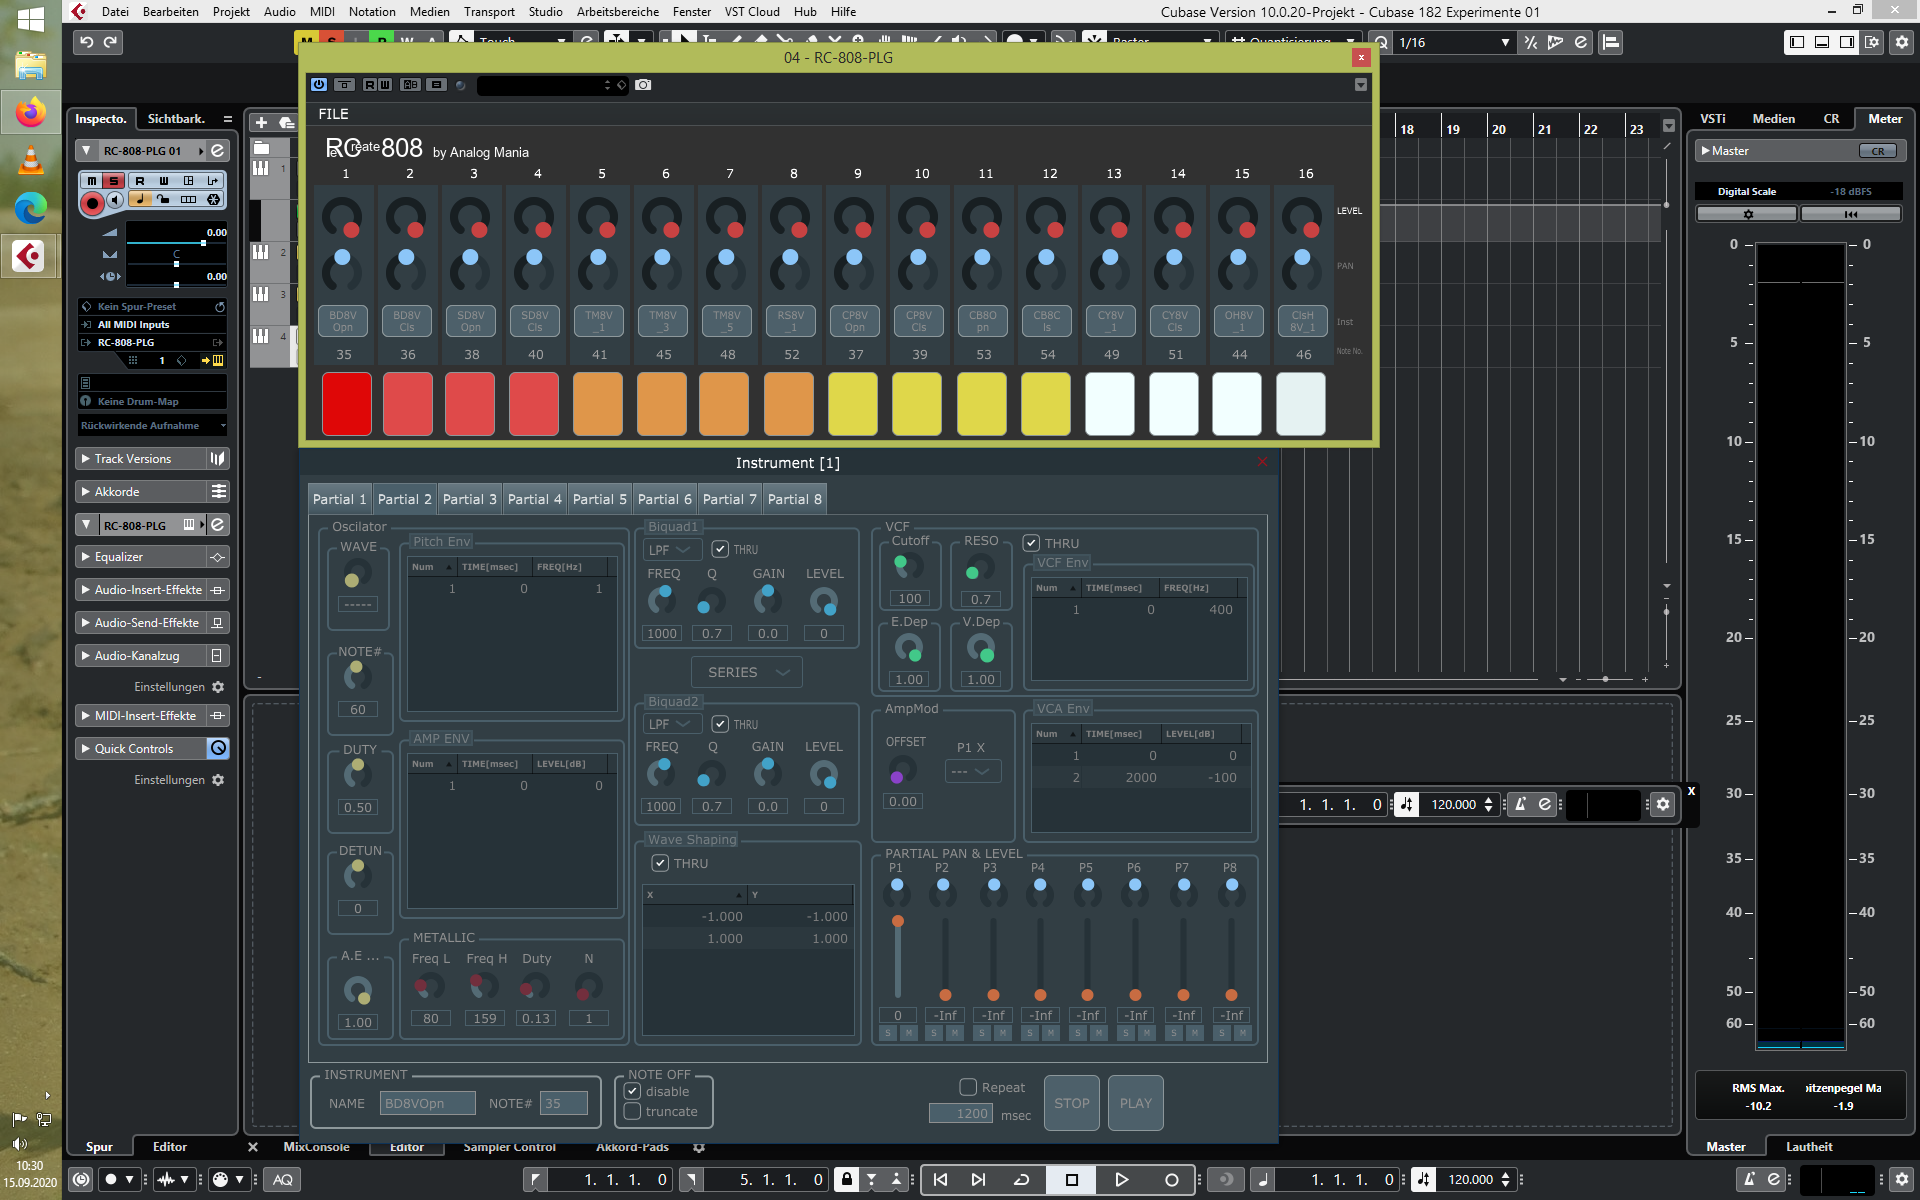Screen dimensions: 1920x1200
Task: Switch to the Partial 4 tab
Action: click(x=534, y=499)
